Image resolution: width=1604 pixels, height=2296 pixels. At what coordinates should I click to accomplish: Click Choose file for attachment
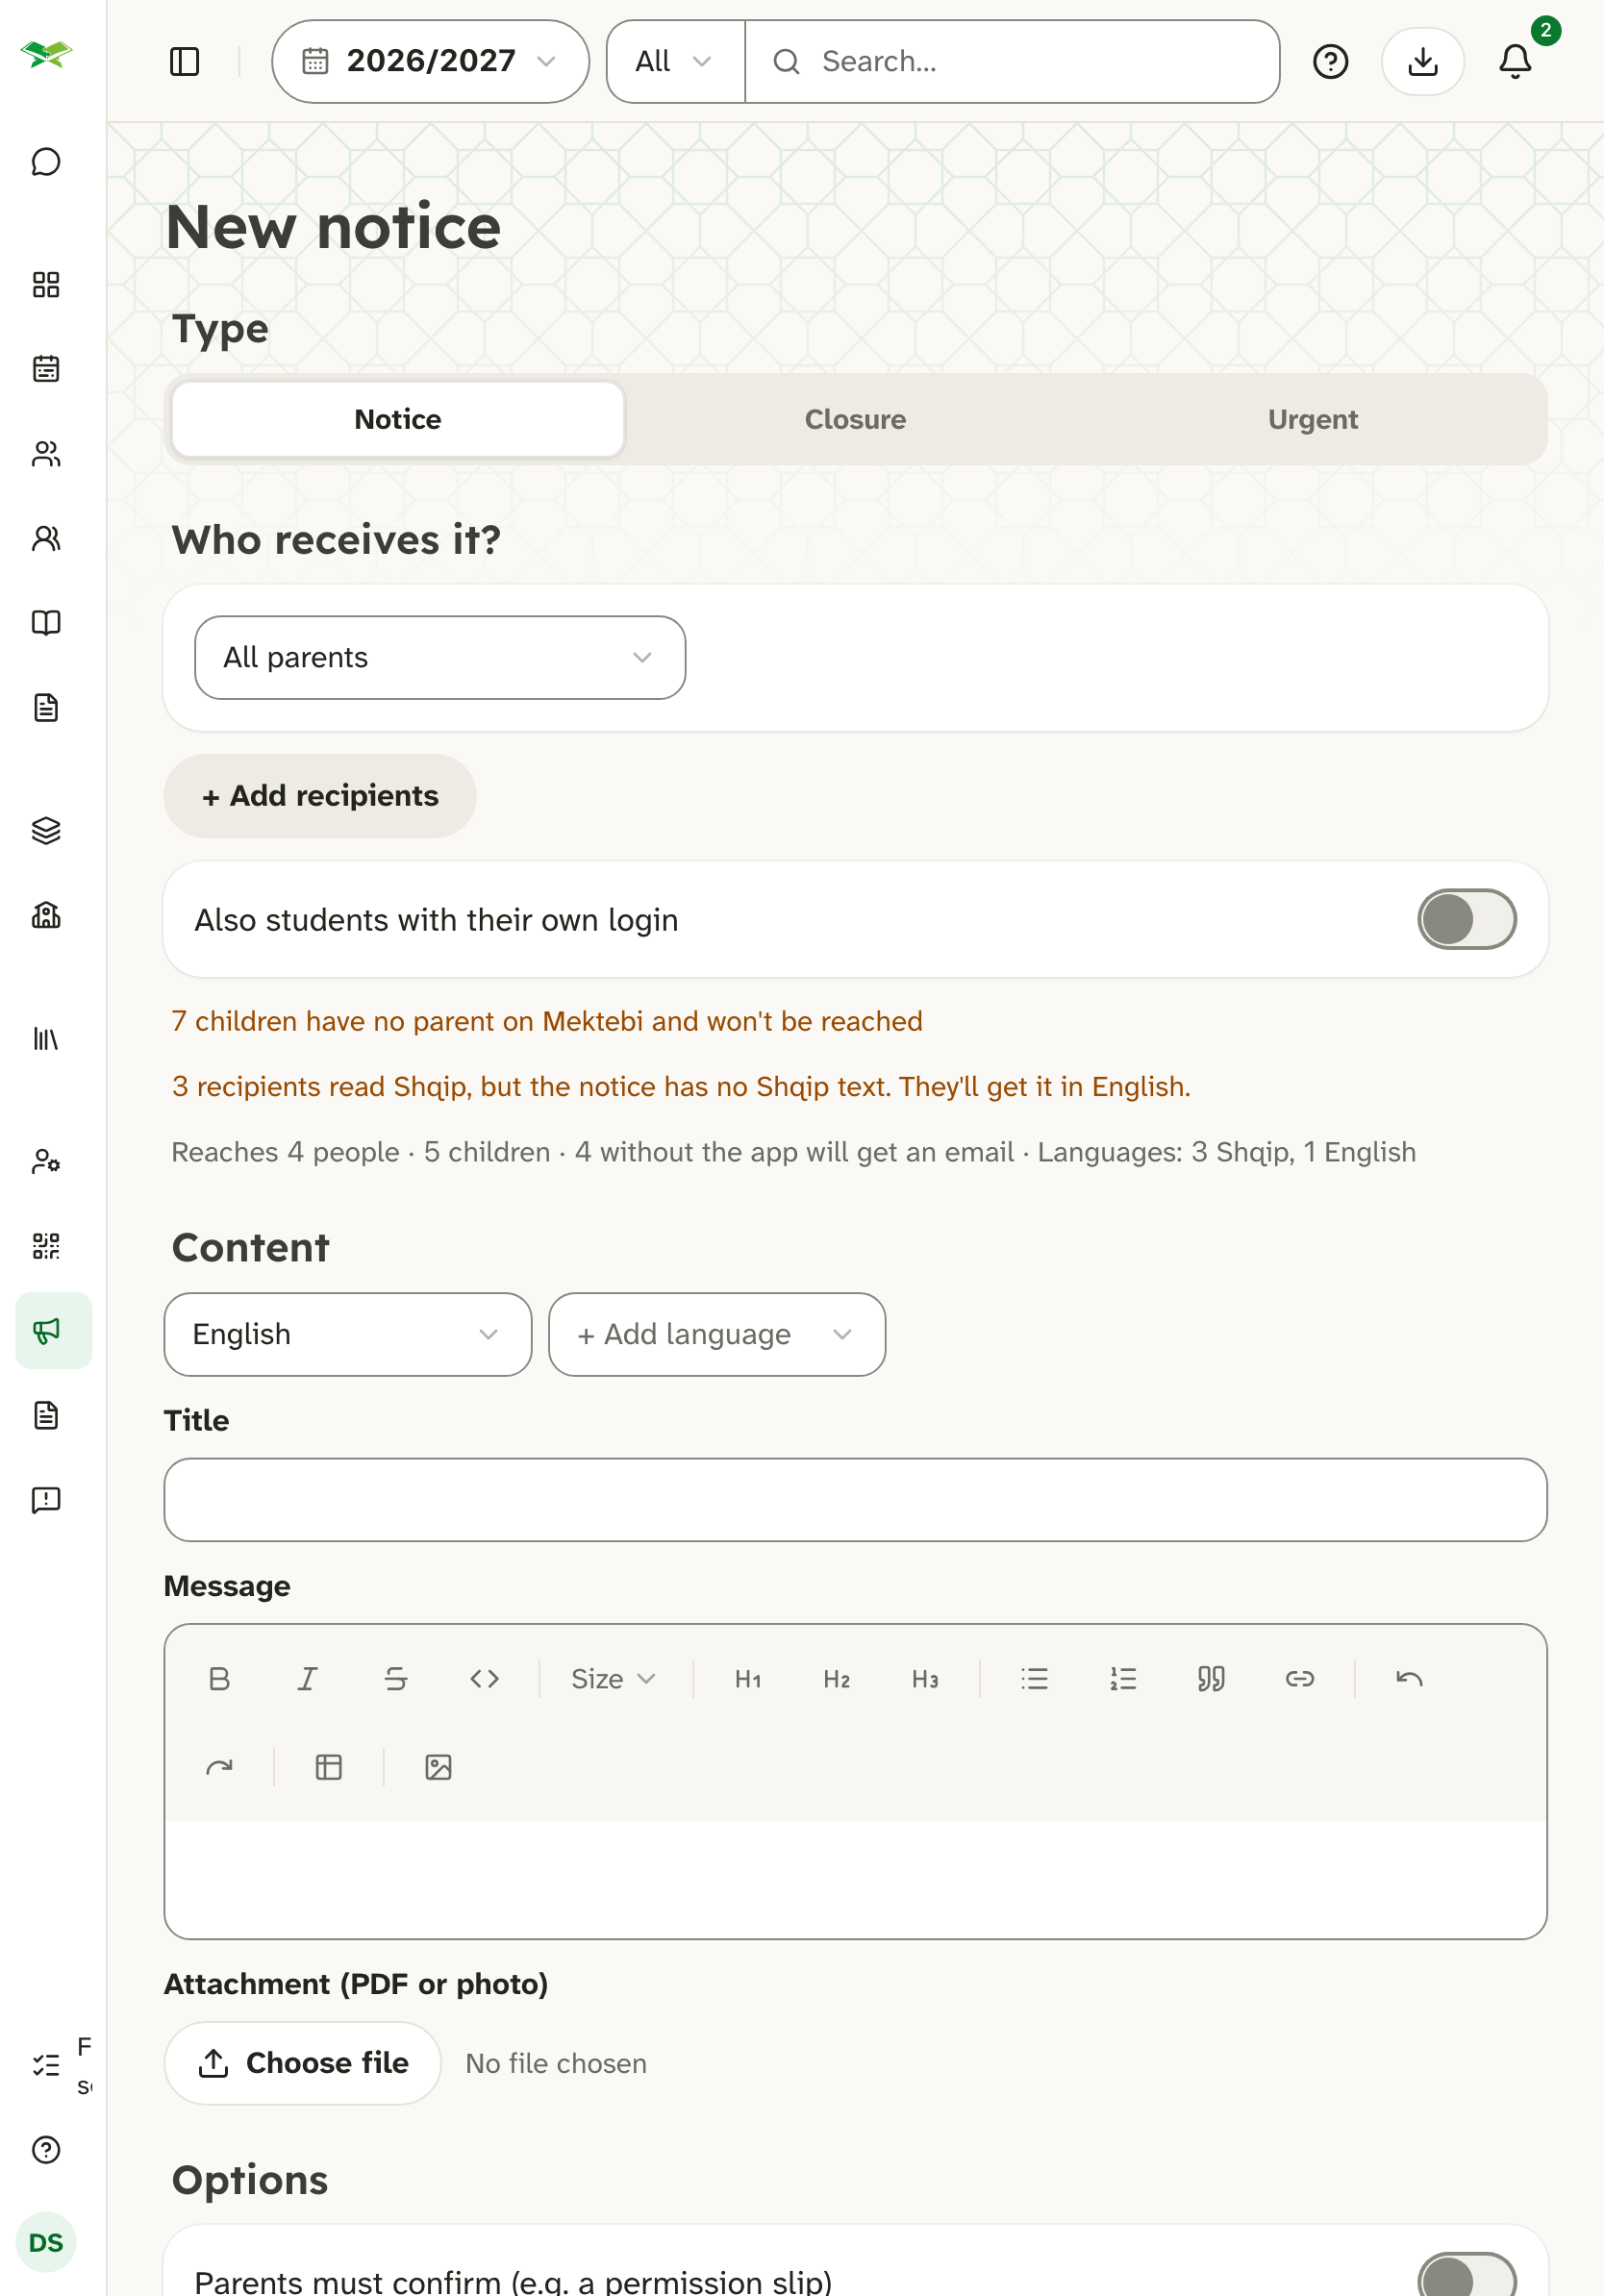pyautogui.click(x=302, y=2063)
